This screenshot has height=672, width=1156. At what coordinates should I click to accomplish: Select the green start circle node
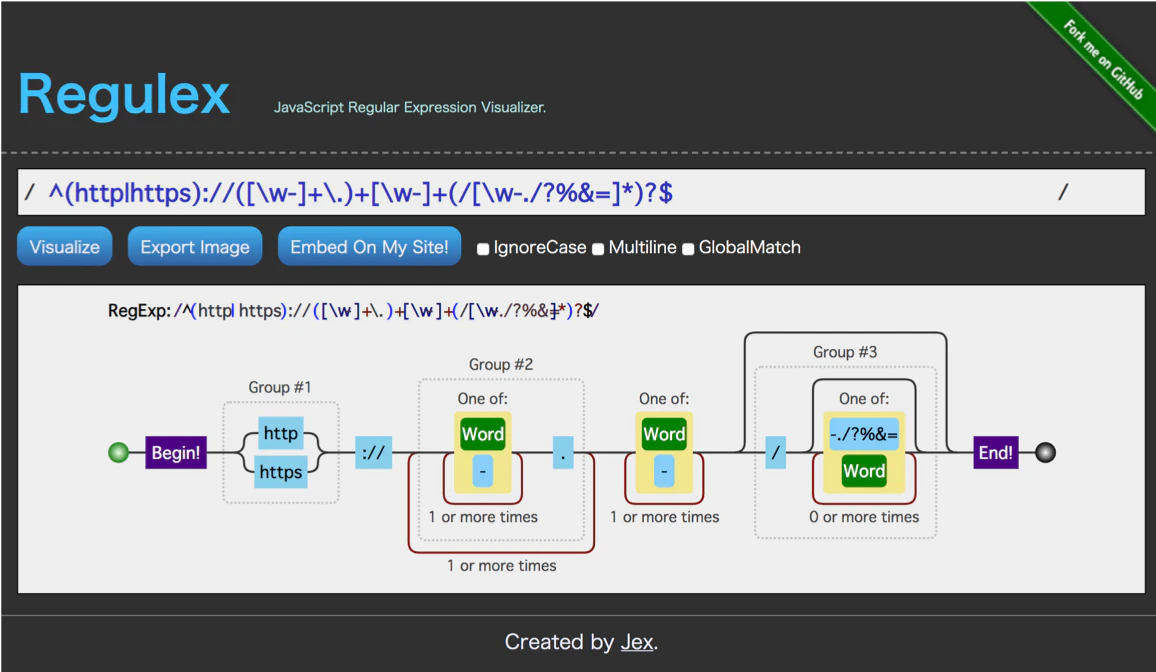[x=118, y=452]
